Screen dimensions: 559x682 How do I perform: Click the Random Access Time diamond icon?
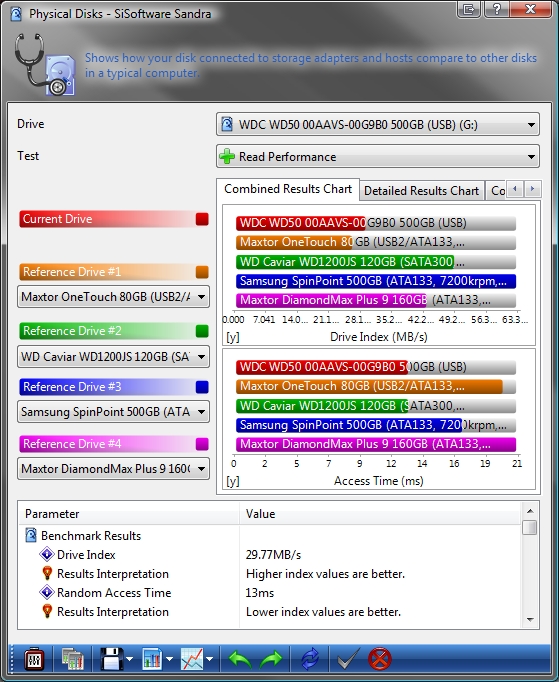47,592
